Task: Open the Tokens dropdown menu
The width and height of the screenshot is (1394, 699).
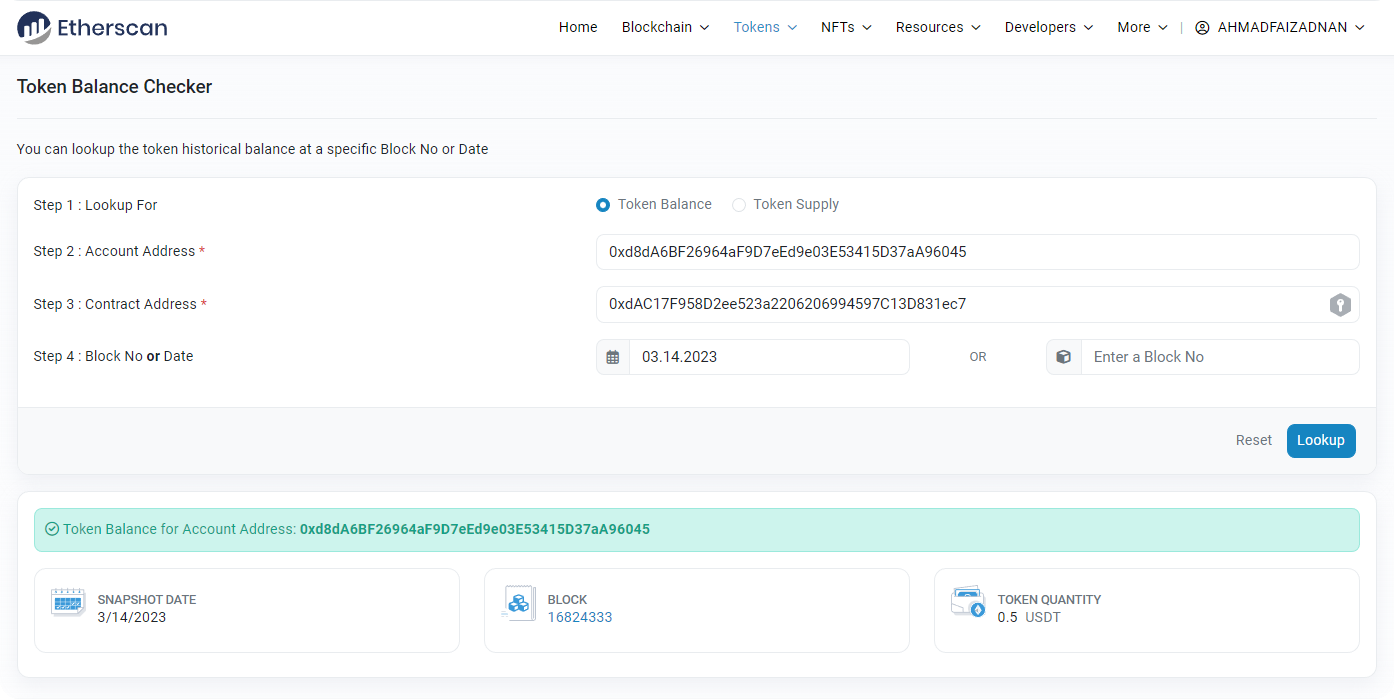Action: pos(765,28)
